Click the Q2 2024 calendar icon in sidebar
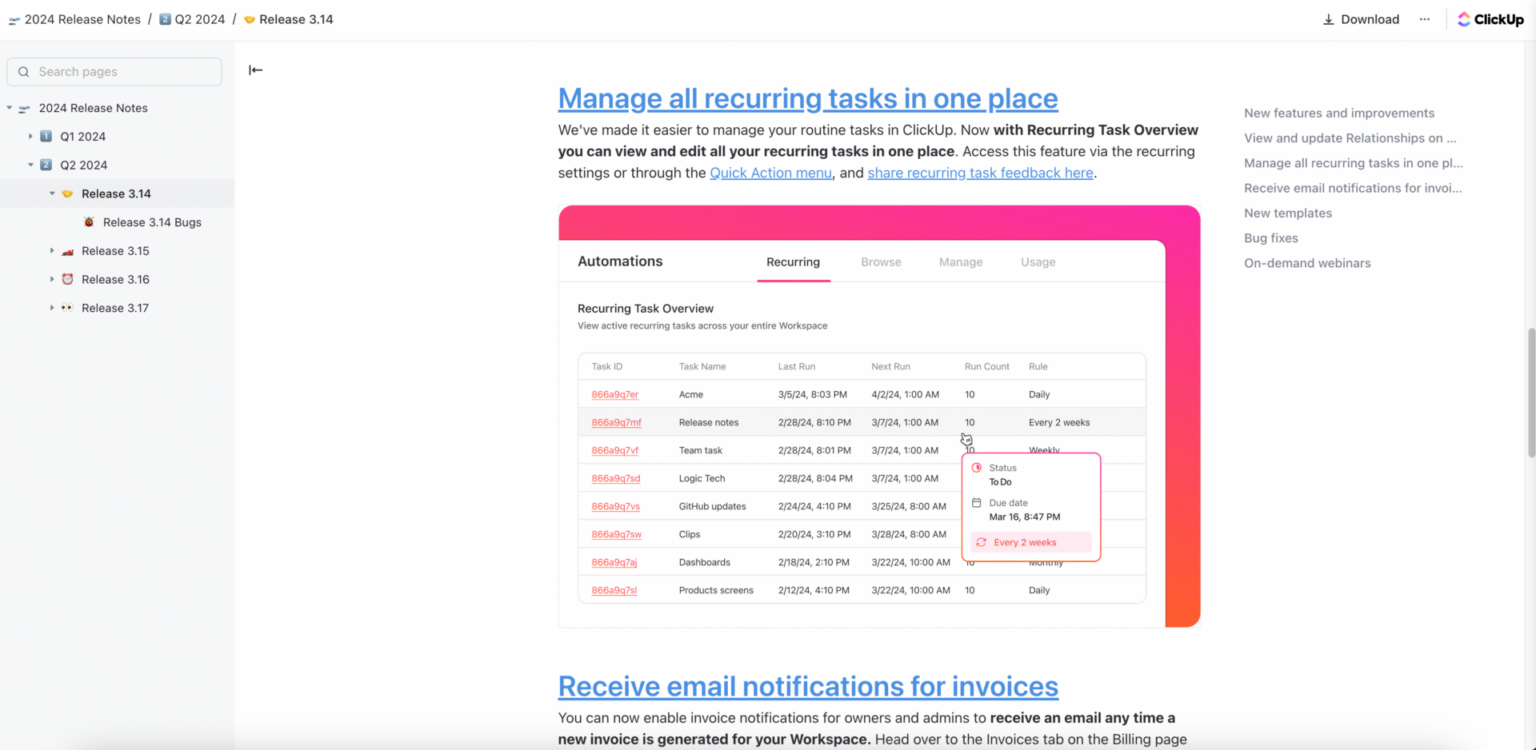 coord(46,164)
